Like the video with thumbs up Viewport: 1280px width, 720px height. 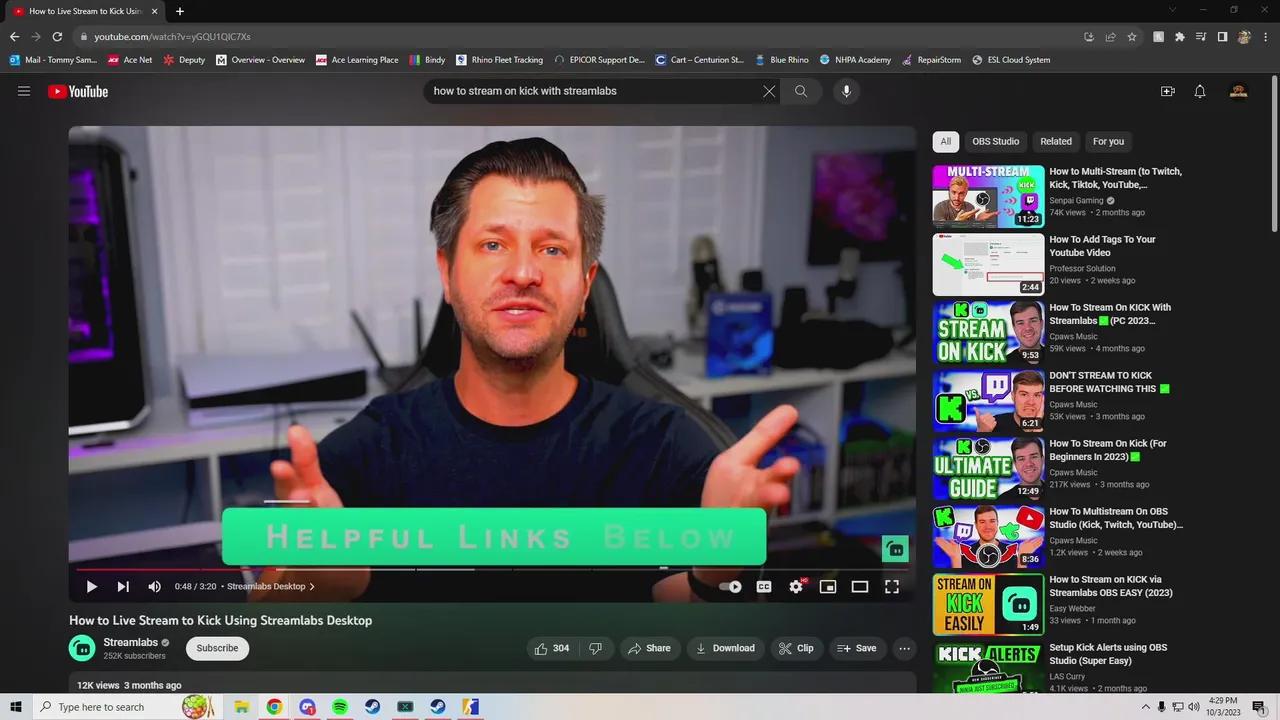pyautogui.click(x=552, y=648)
